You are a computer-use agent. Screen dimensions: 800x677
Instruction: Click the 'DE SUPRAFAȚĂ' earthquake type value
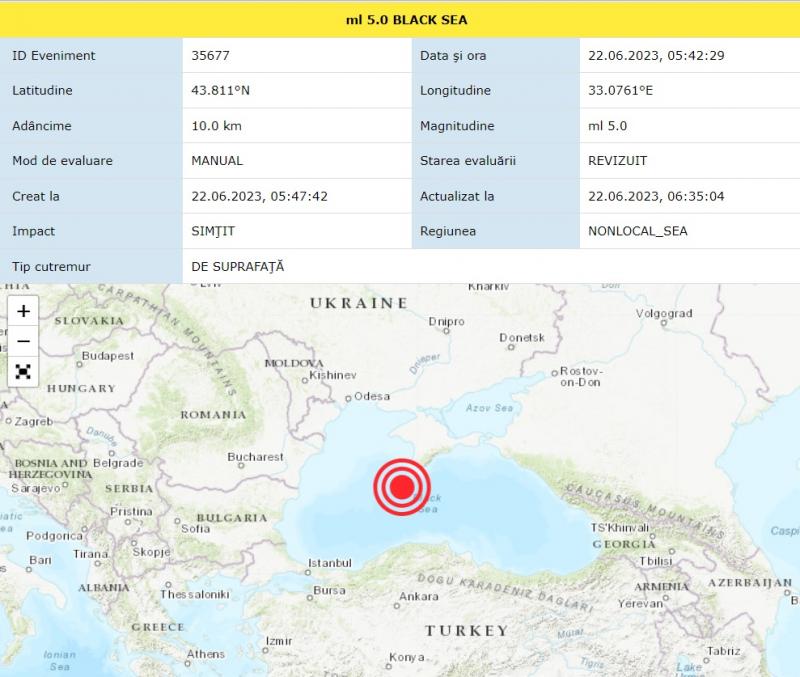pos(238,266)
